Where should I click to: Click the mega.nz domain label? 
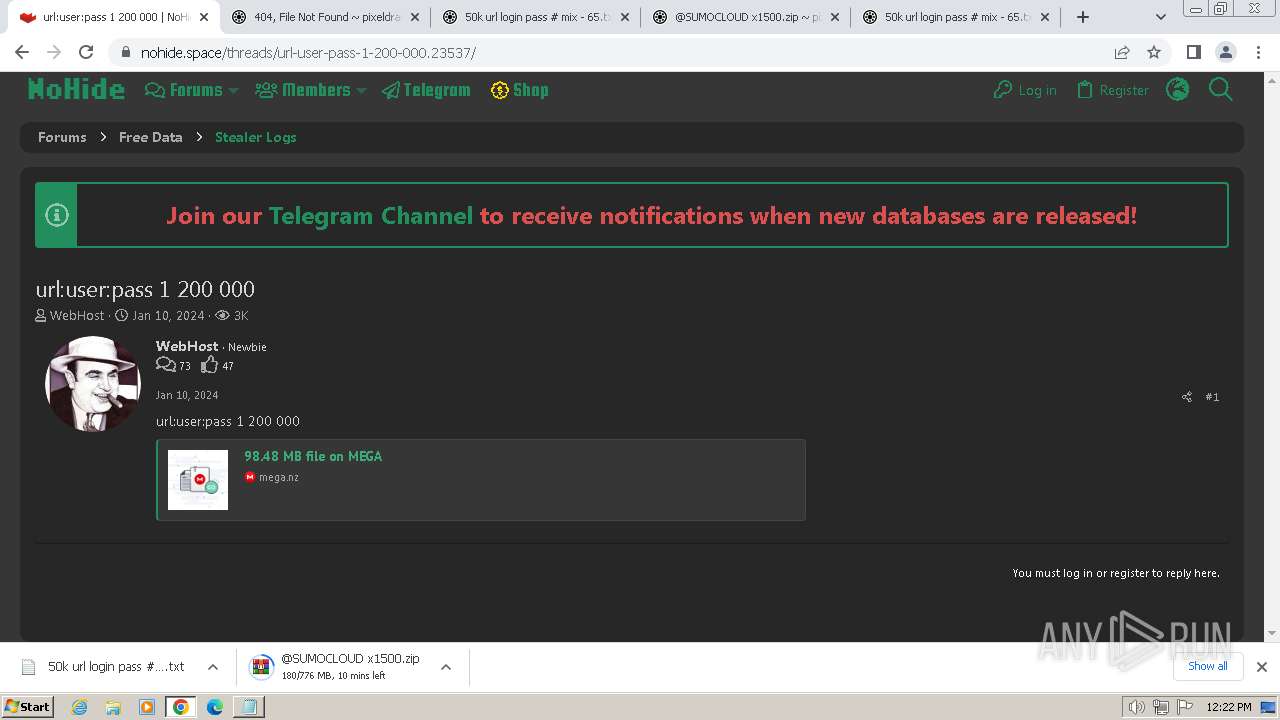coord(279,477)
